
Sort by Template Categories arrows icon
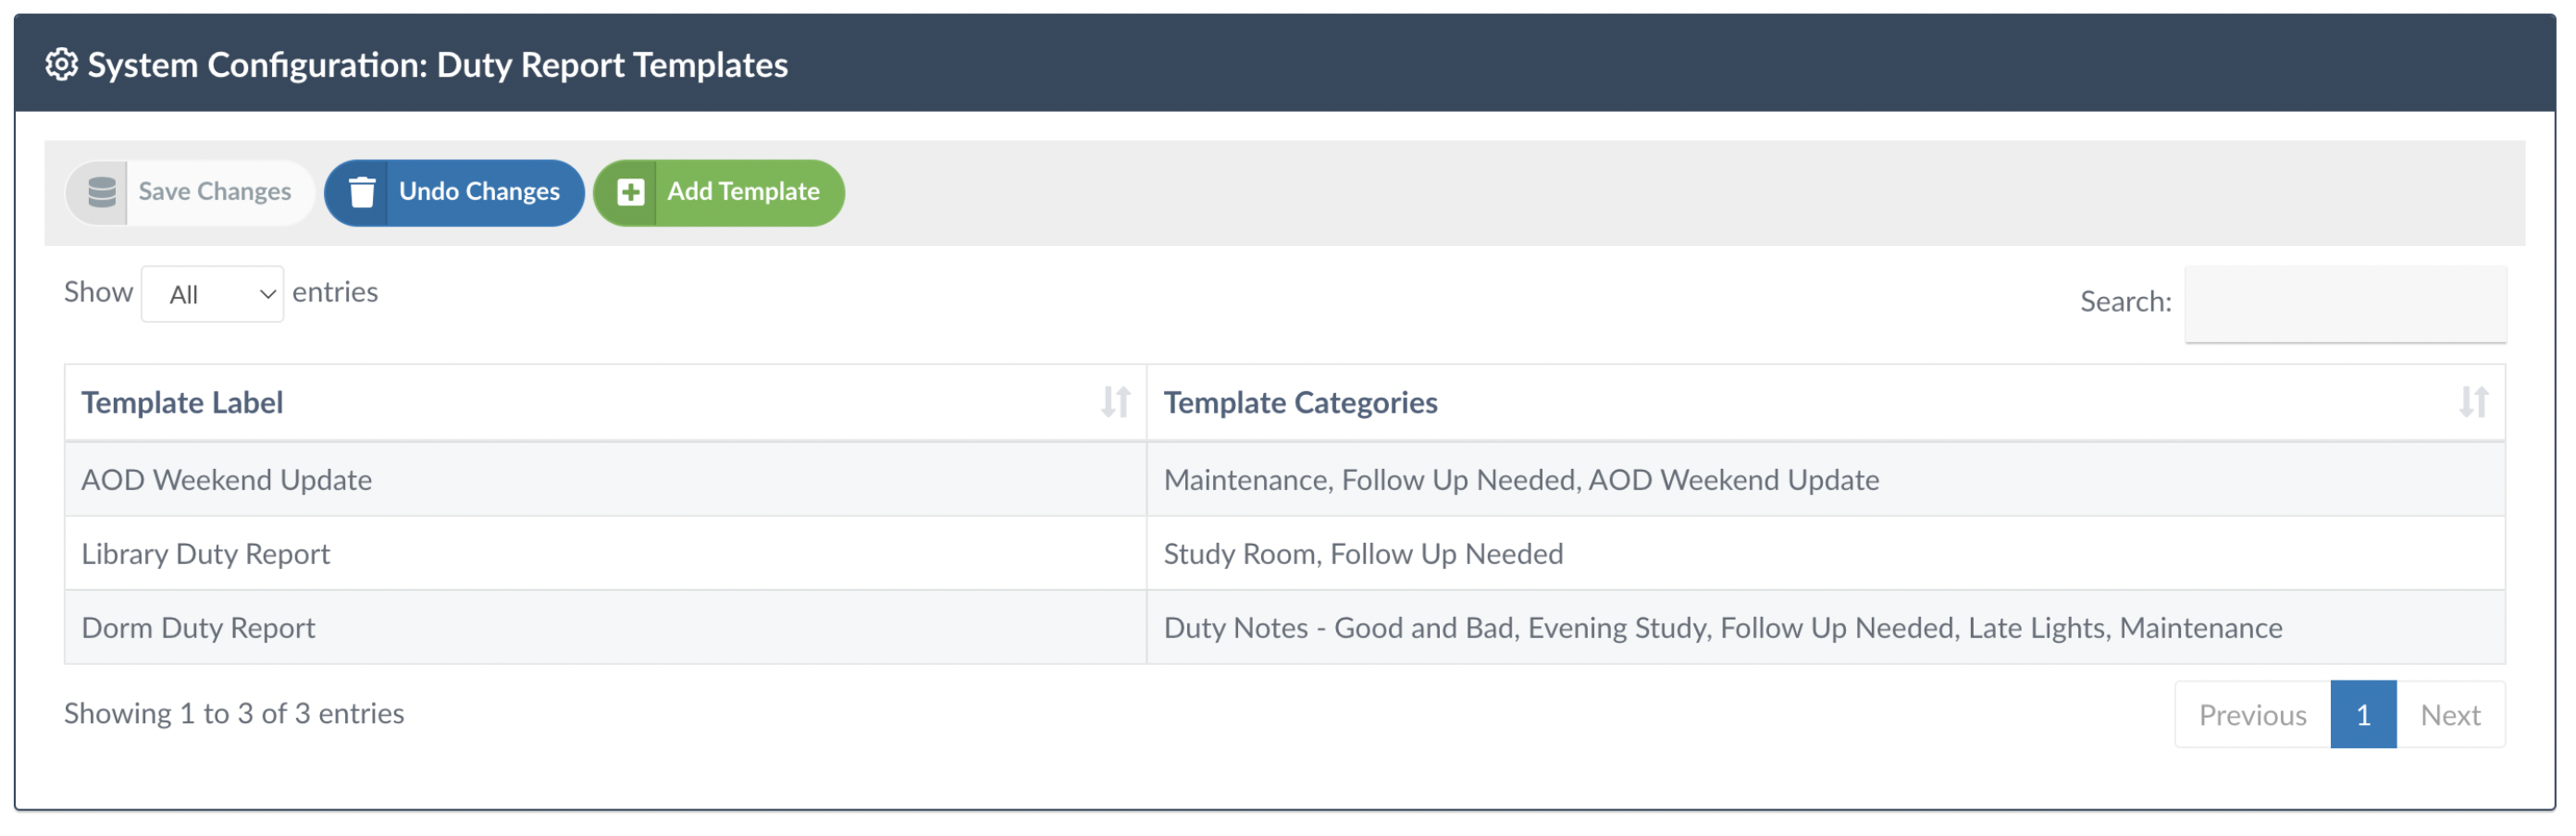pyautogui.click(x=2472, y=402)
